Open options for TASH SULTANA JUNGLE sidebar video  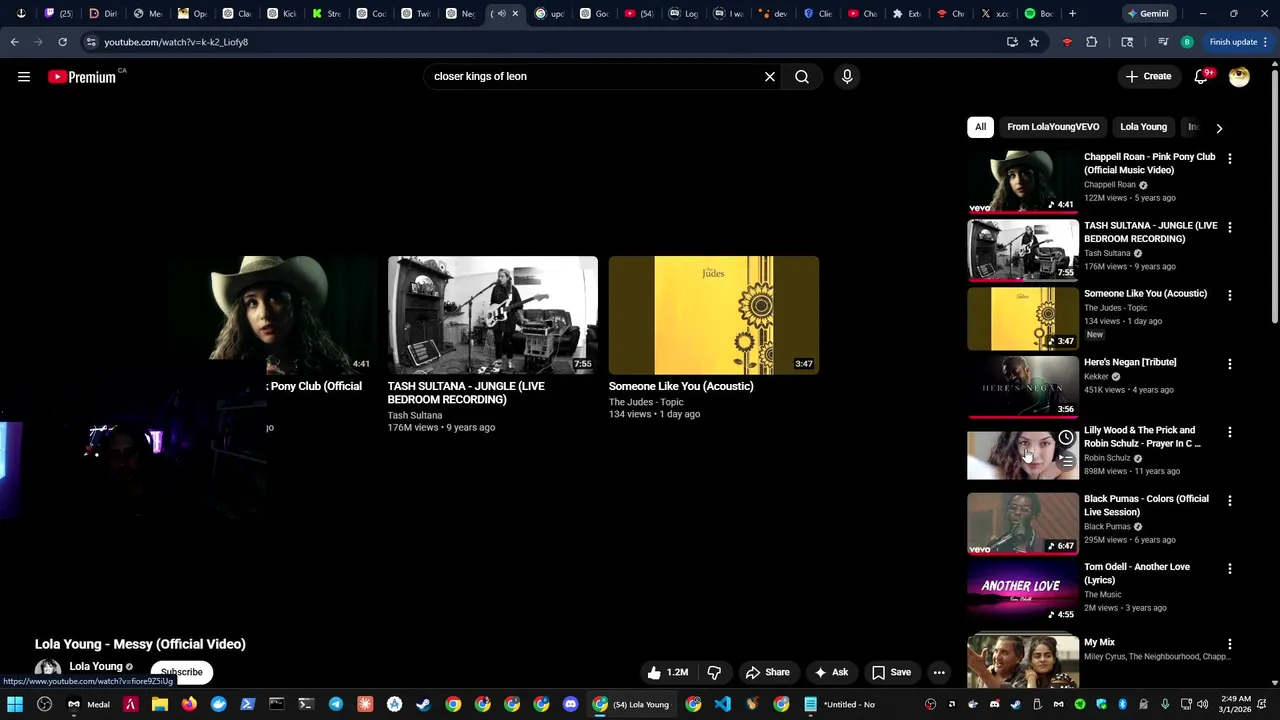[1230, 227]
